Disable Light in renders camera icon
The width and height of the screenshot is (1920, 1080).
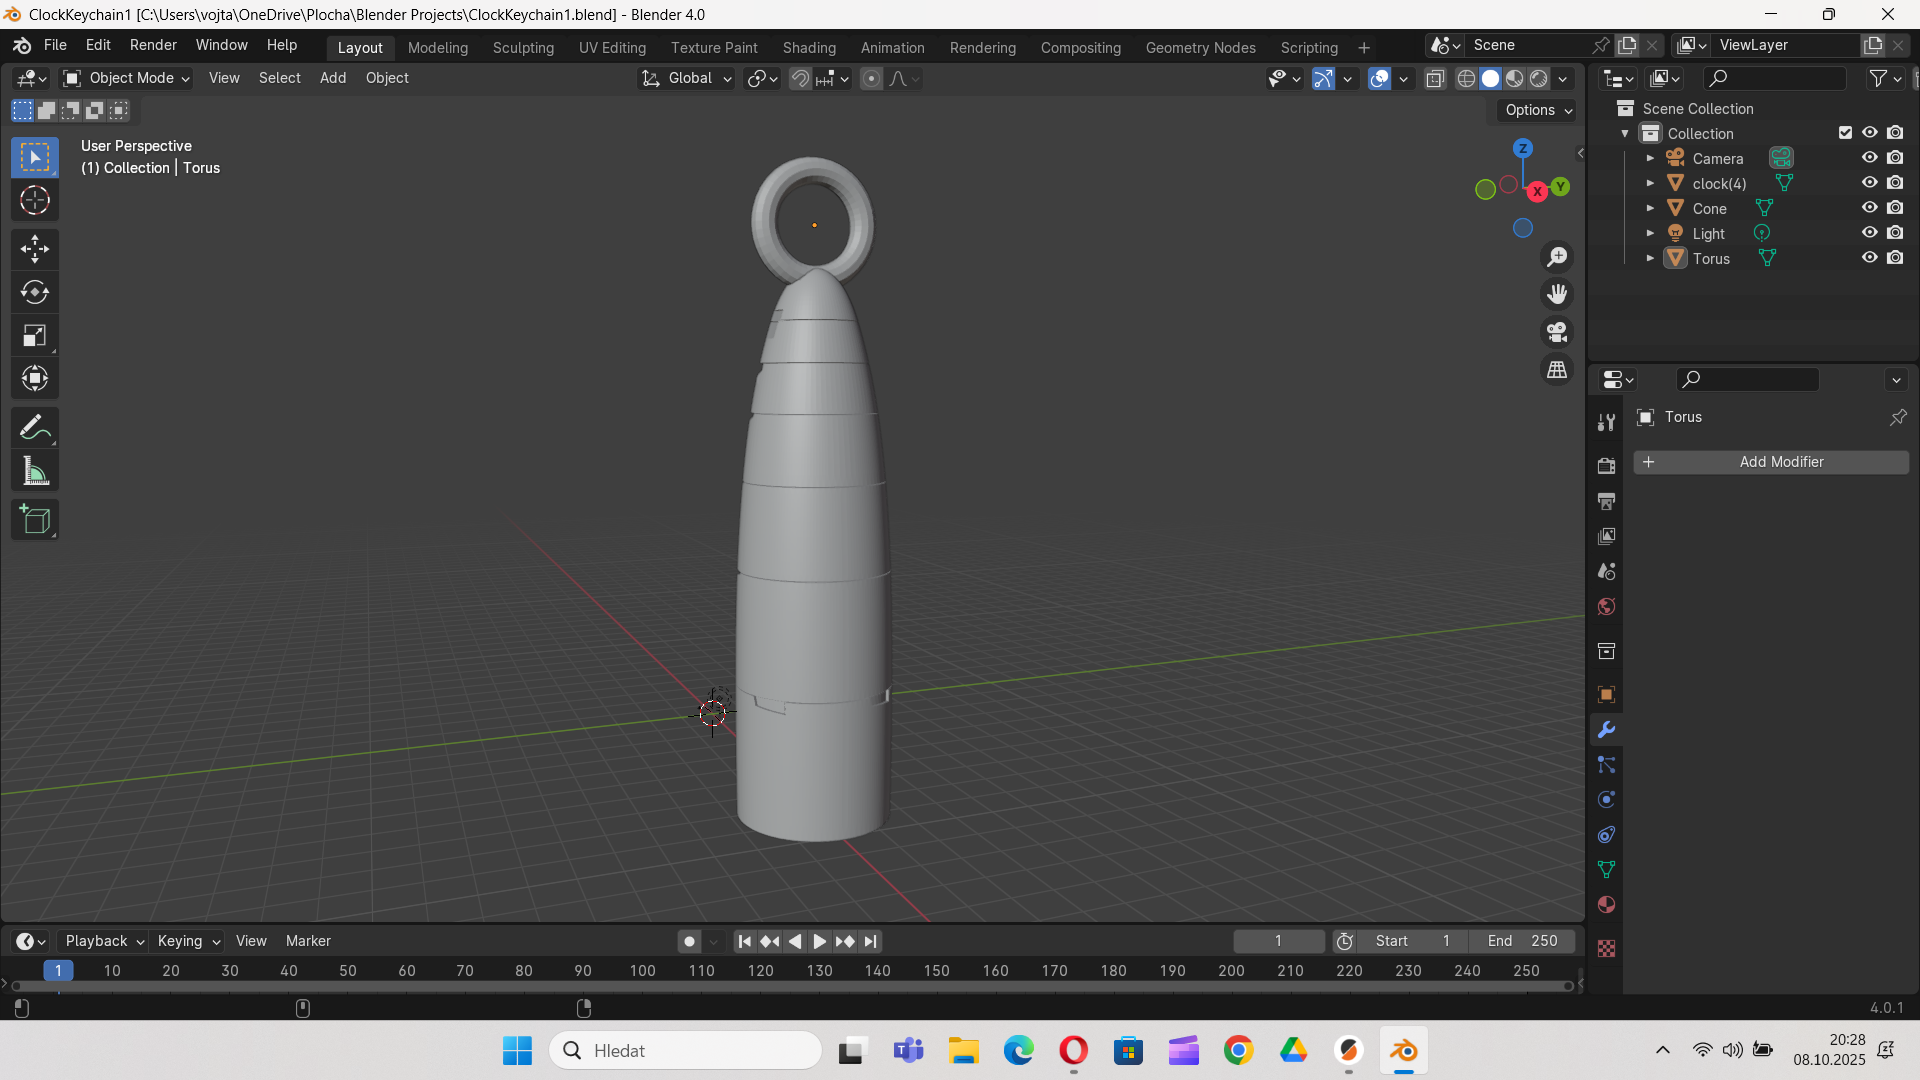tap(1895, 233)
